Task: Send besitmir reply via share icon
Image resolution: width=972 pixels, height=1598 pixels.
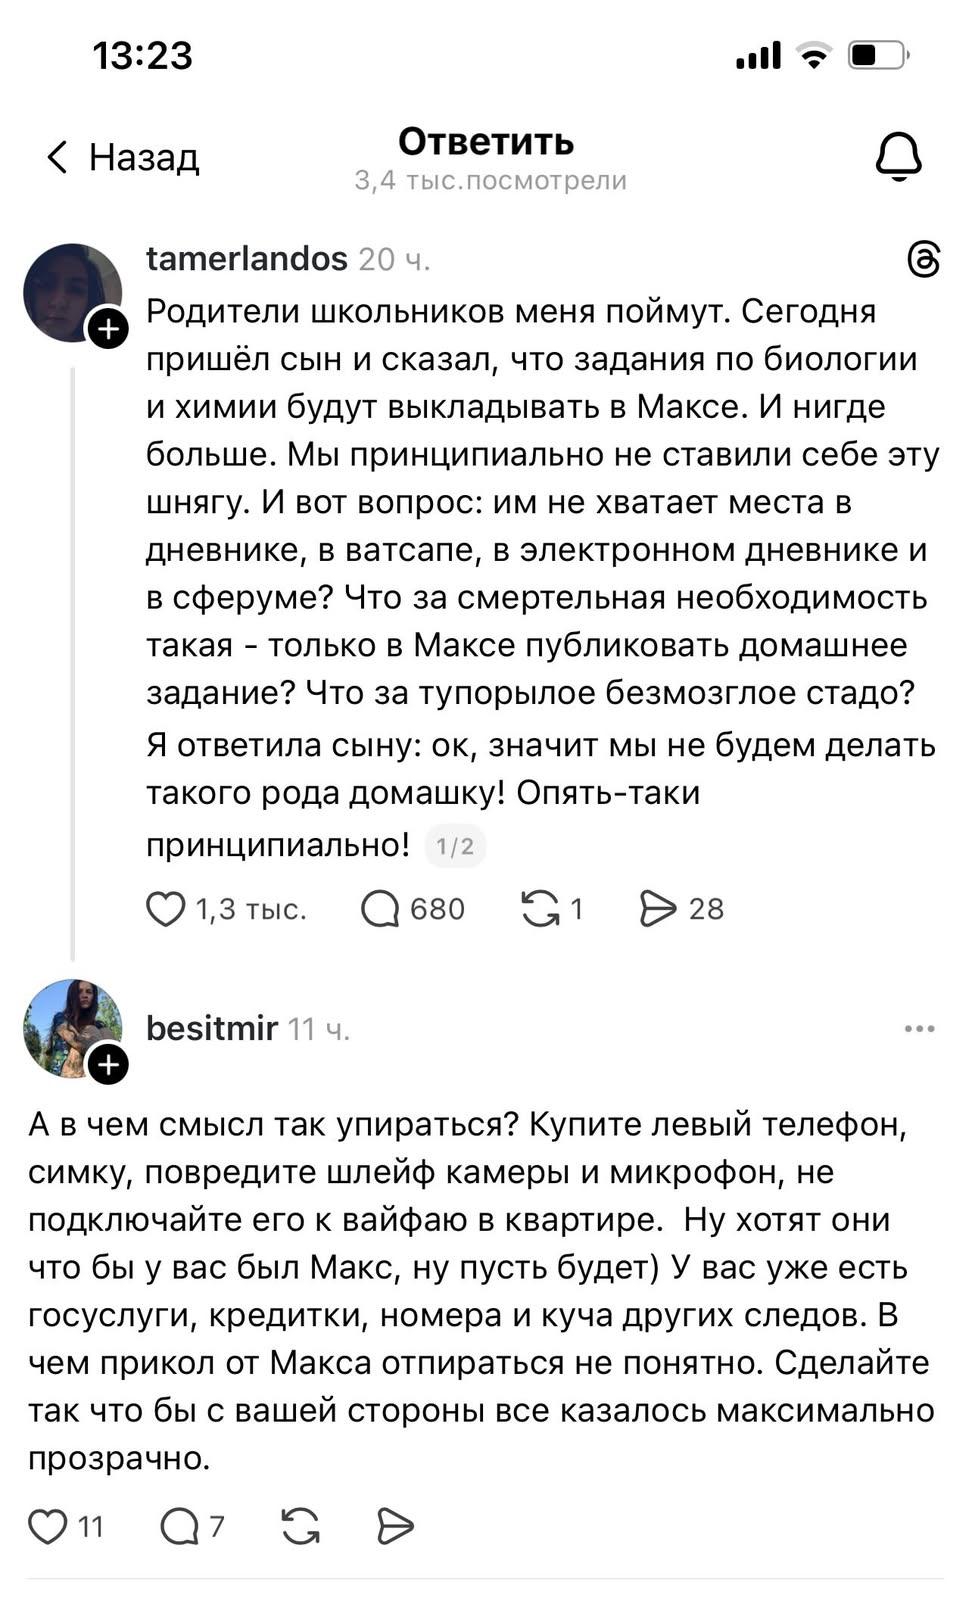Action: click(x=395, y=1526)
